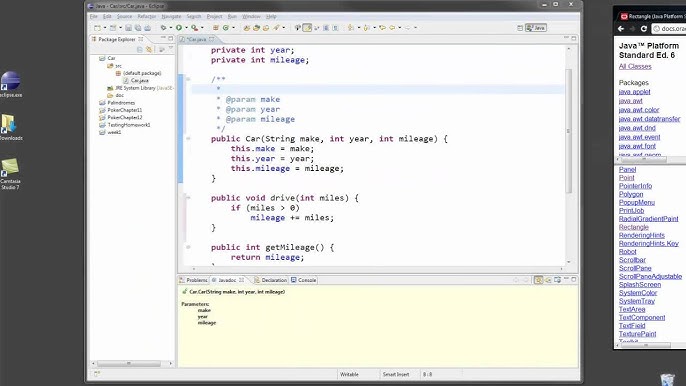This screenshot has width=686, height=386.
Task: Click the New Java Package icon
Action: (x=216, y=28)
